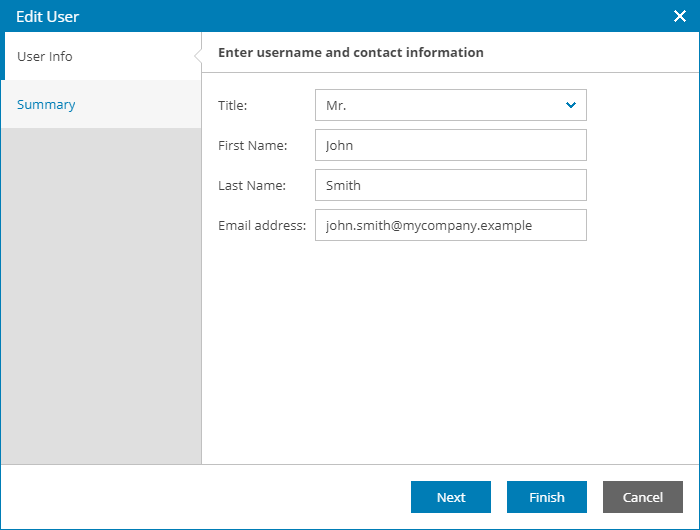The height and width of the screenshot is (530, 700).
Task: Place cursor in the Email address field
Action: click(x=450, y=225)
